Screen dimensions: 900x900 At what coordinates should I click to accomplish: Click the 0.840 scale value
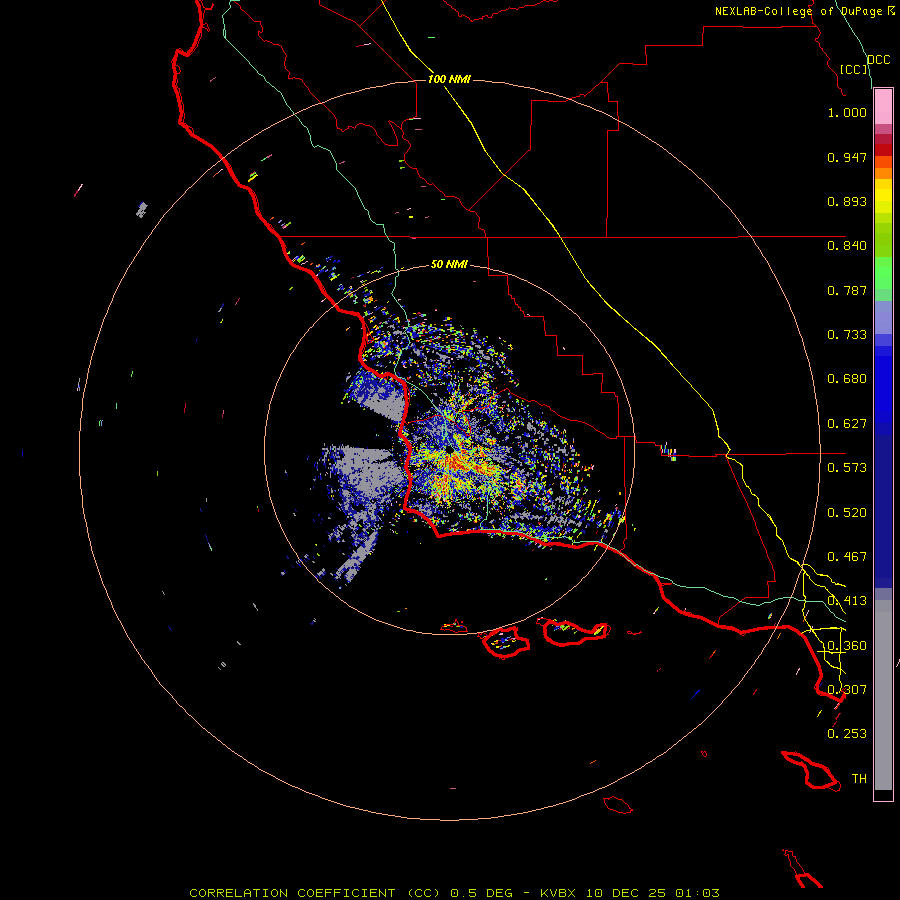click(847, 246)
